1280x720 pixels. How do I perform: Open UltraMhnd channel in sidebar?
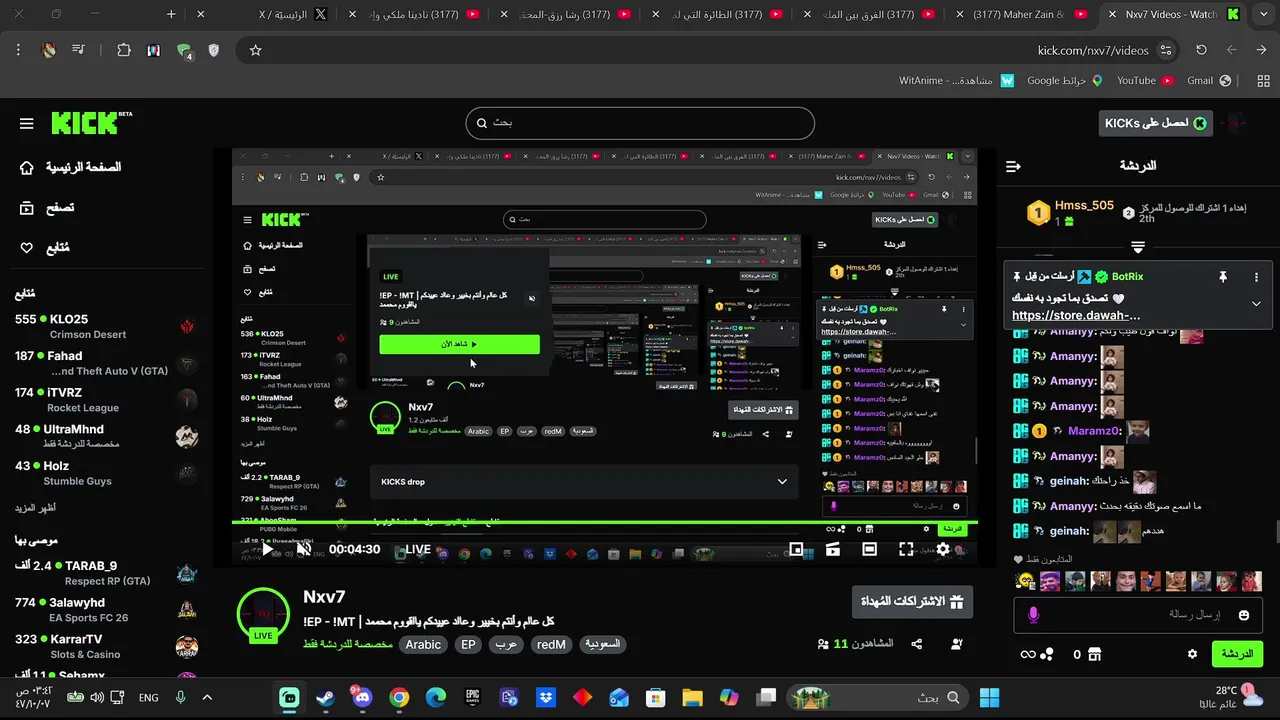105,436
